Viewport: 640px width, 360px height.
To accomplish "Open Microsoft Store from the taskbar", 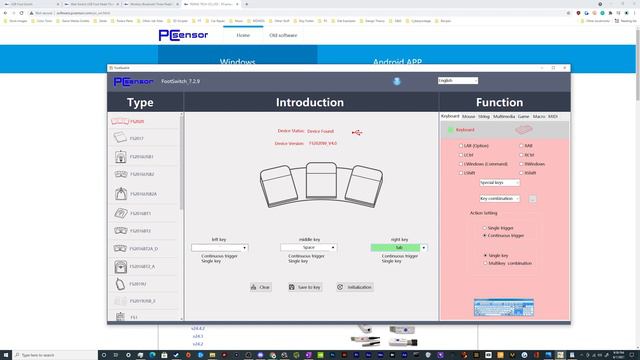I will coord(164,355).
